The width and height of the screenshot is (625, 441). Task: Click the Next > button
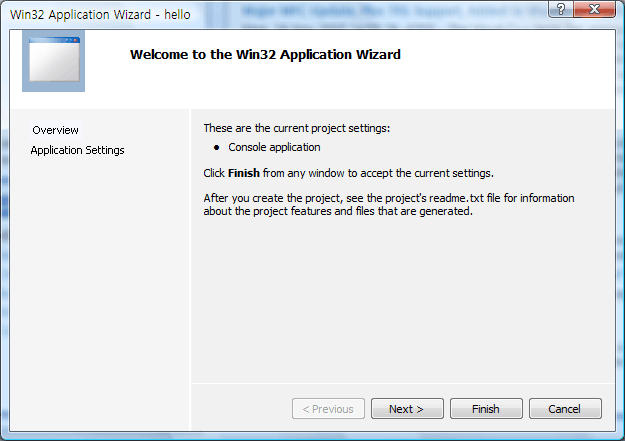point(407,409)
